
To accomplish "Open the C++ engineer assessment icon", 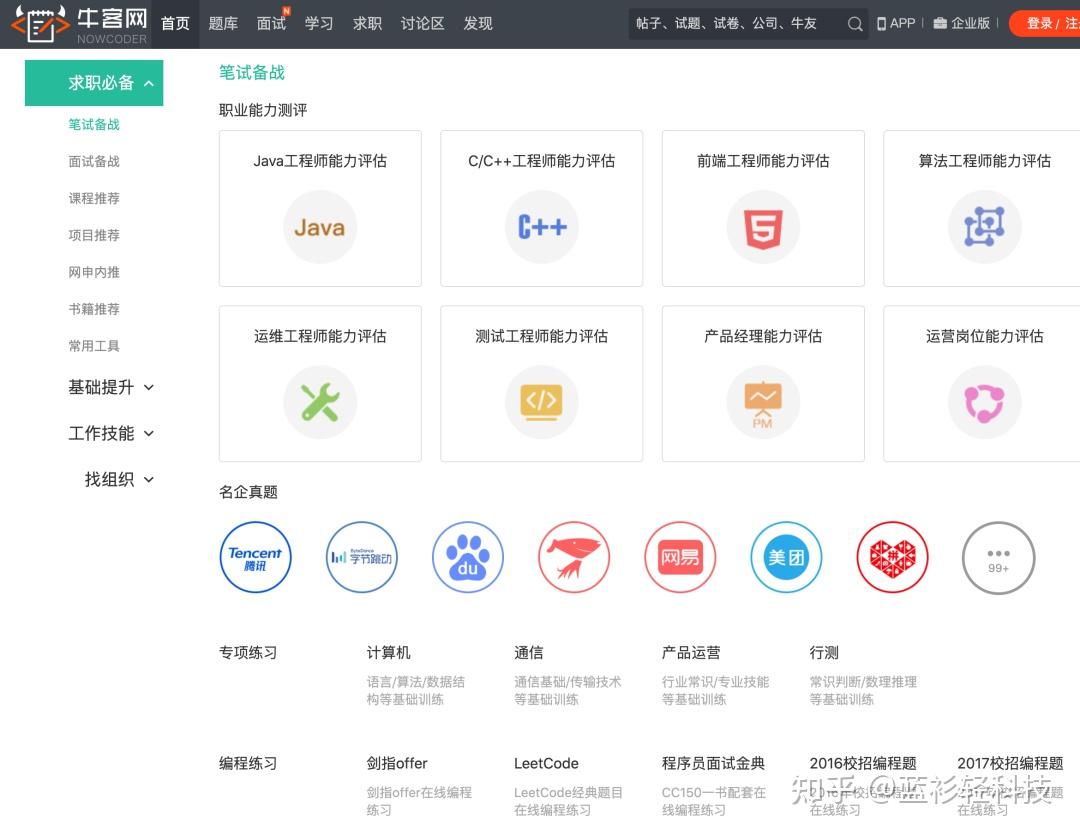I will tap(541, 227).
